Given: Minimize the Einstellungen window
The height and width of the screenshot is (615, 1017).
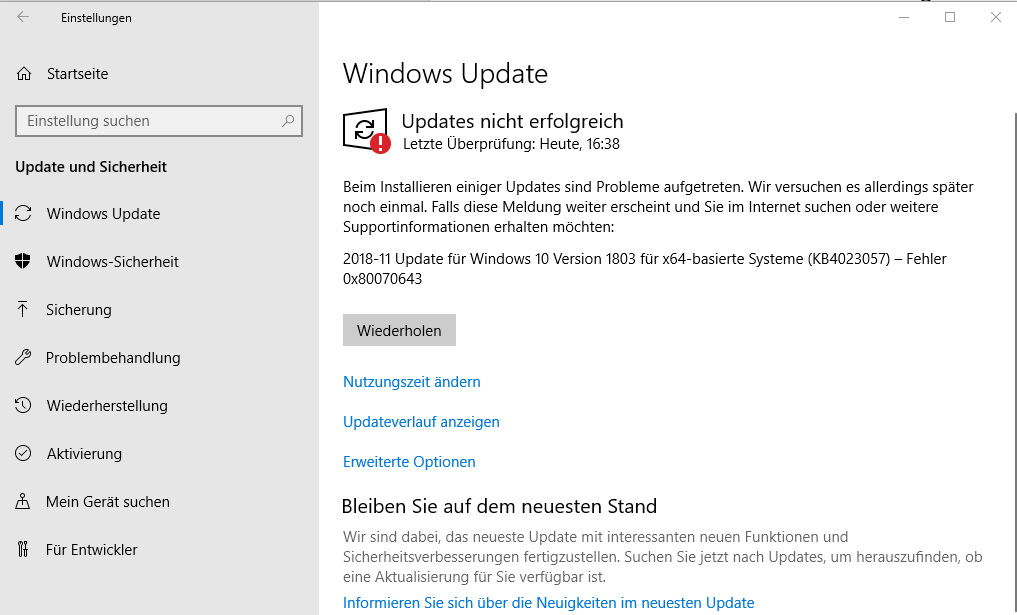Looking at the screenshot, I should click(x=904, y=18).
